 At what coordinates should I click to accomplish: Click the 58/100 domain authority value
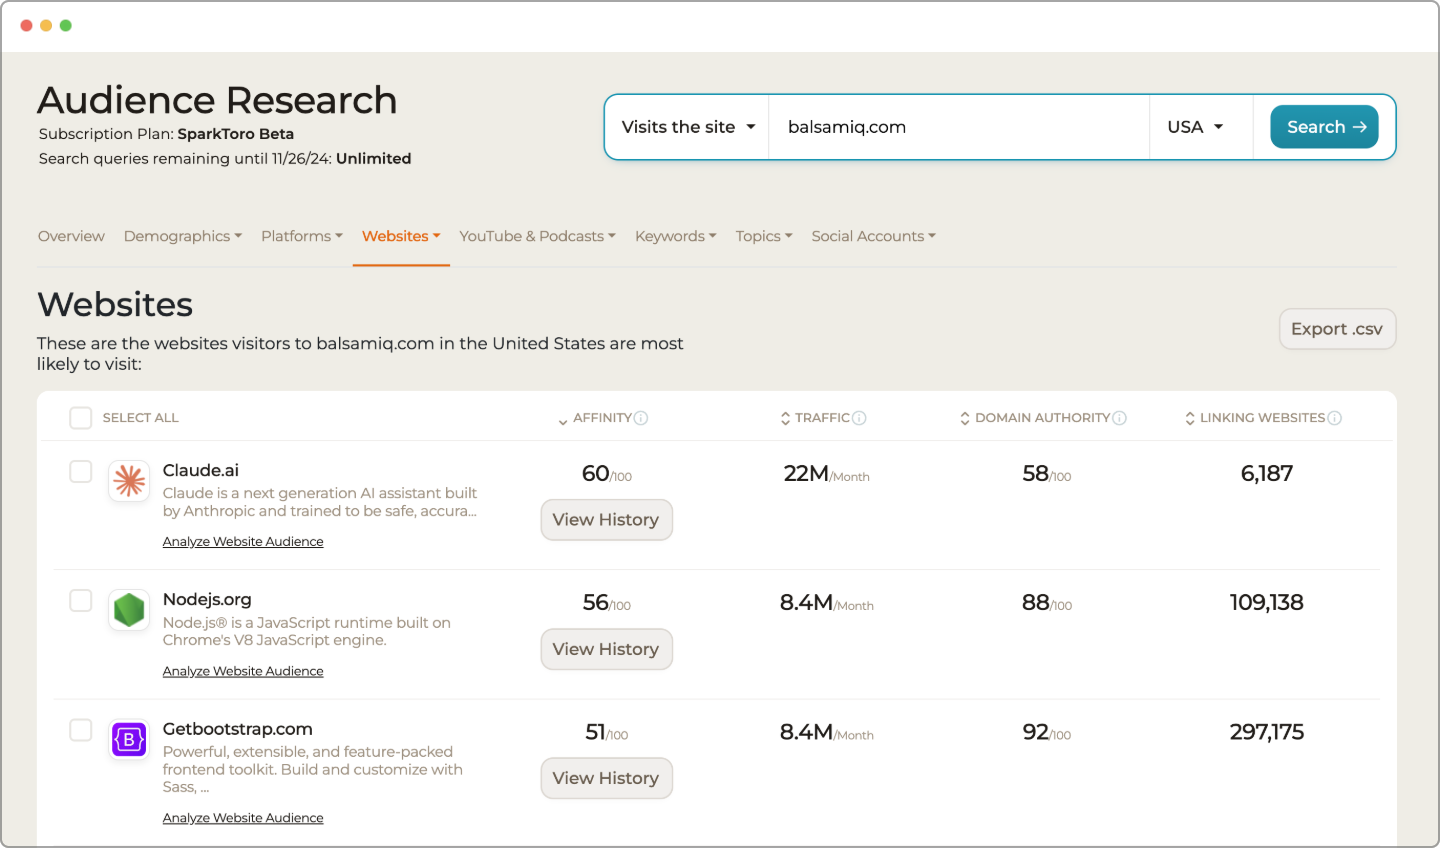click(x=1047, y=474)
